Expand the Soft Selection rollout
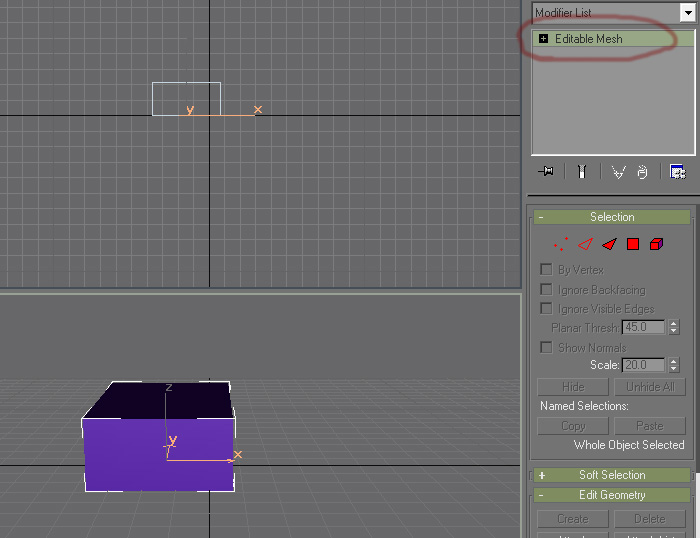The width and height of the screenshot is (700, 538). coord(612,475)
